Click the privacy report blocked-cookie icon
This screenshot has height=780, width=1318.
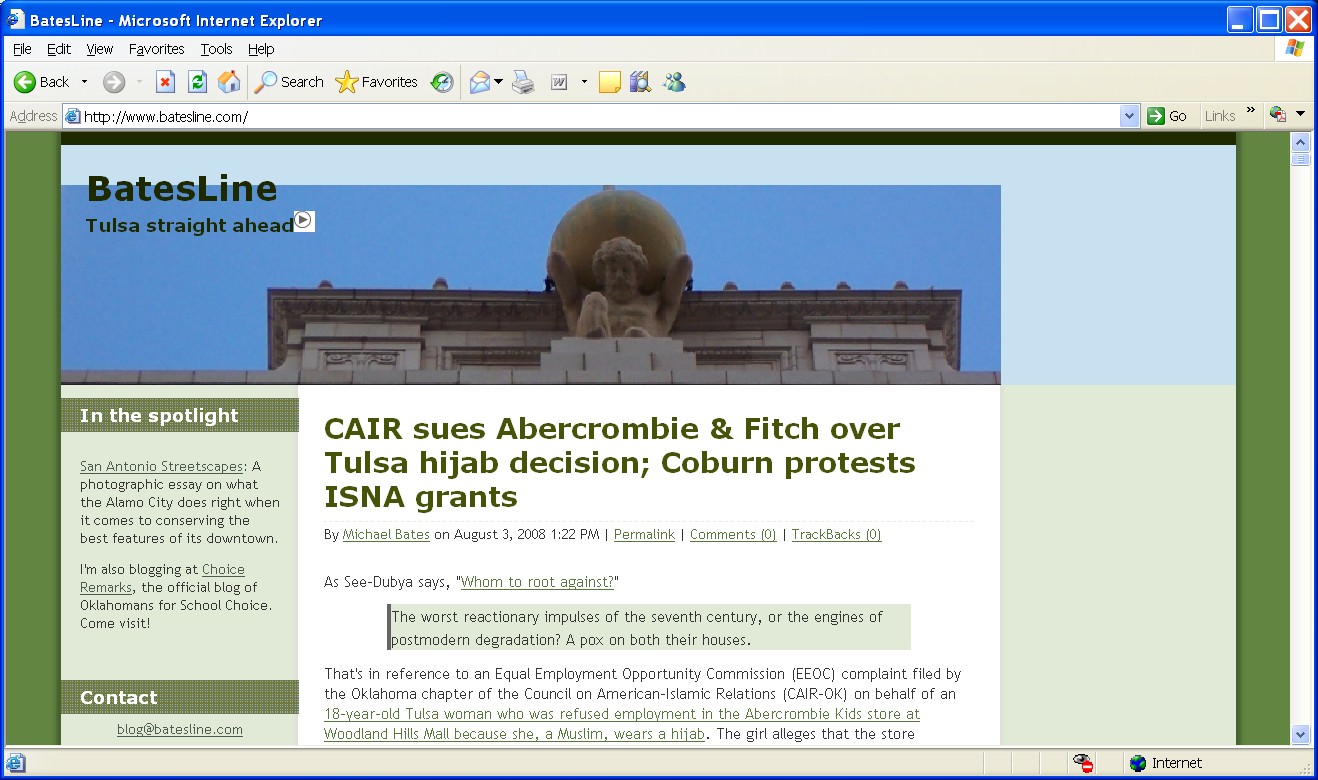coord(1083,763)
